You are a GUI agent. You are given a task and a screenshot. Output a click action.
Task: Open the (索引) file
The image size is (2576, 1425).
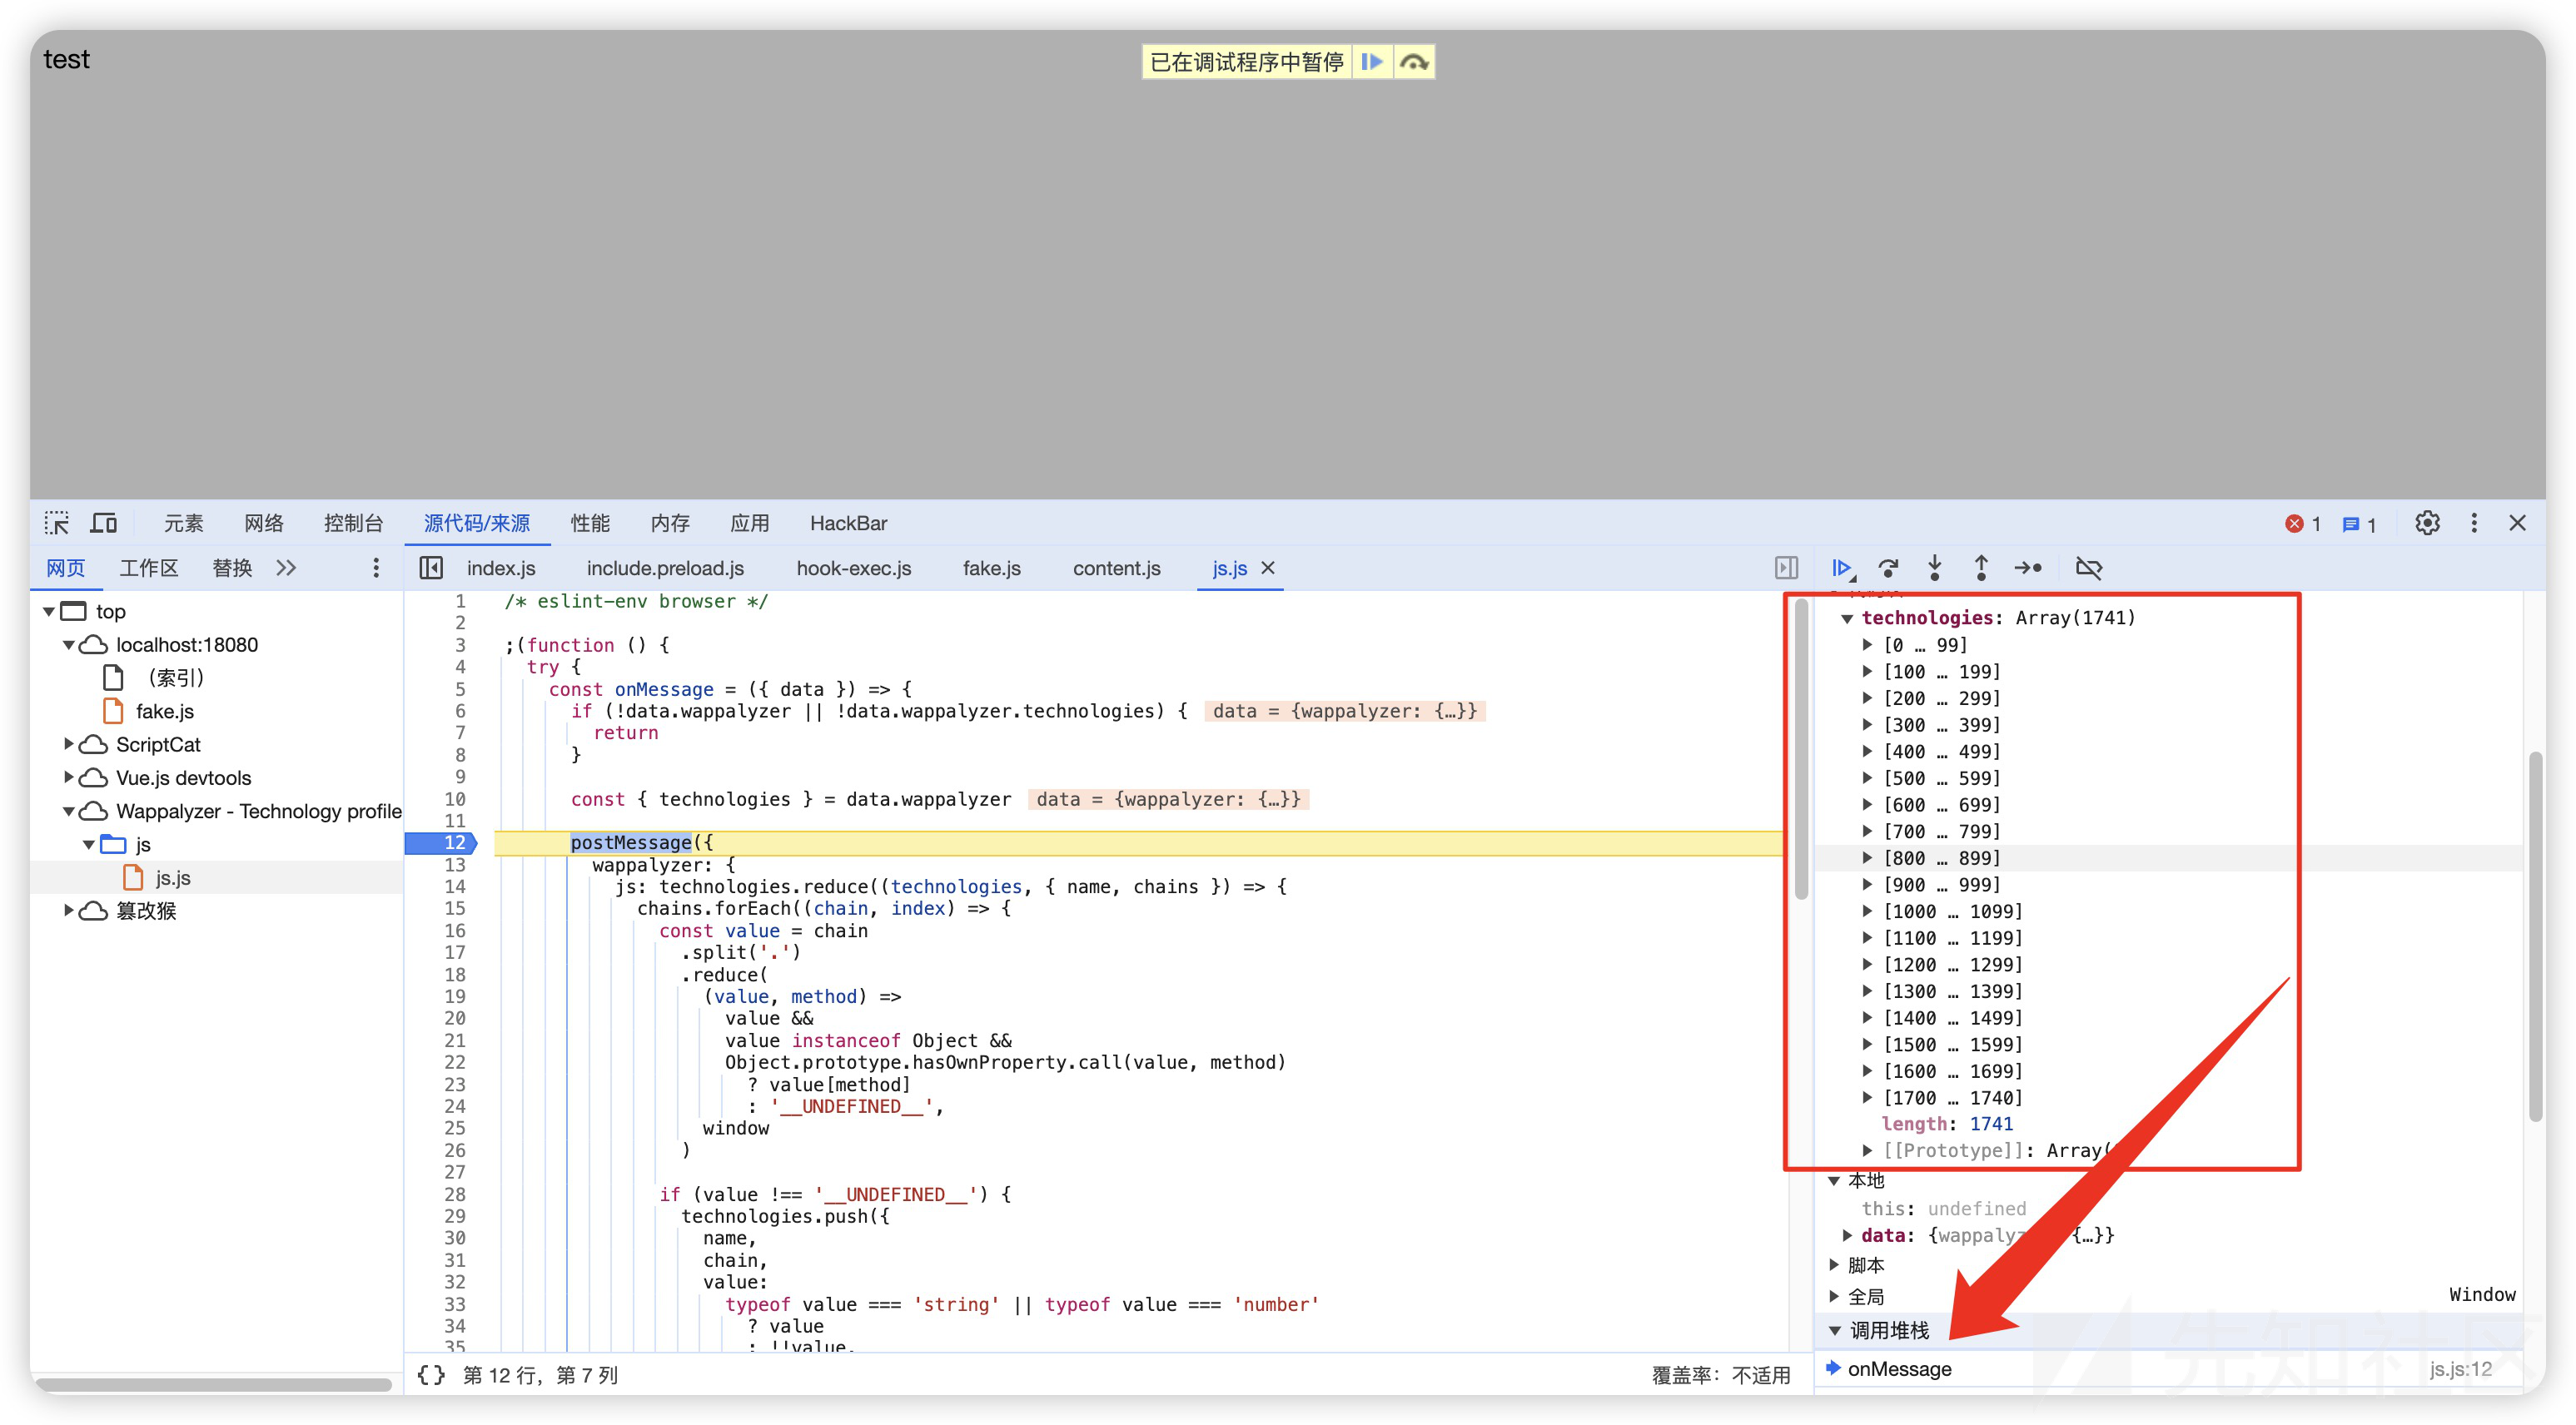tap(176, 678)
